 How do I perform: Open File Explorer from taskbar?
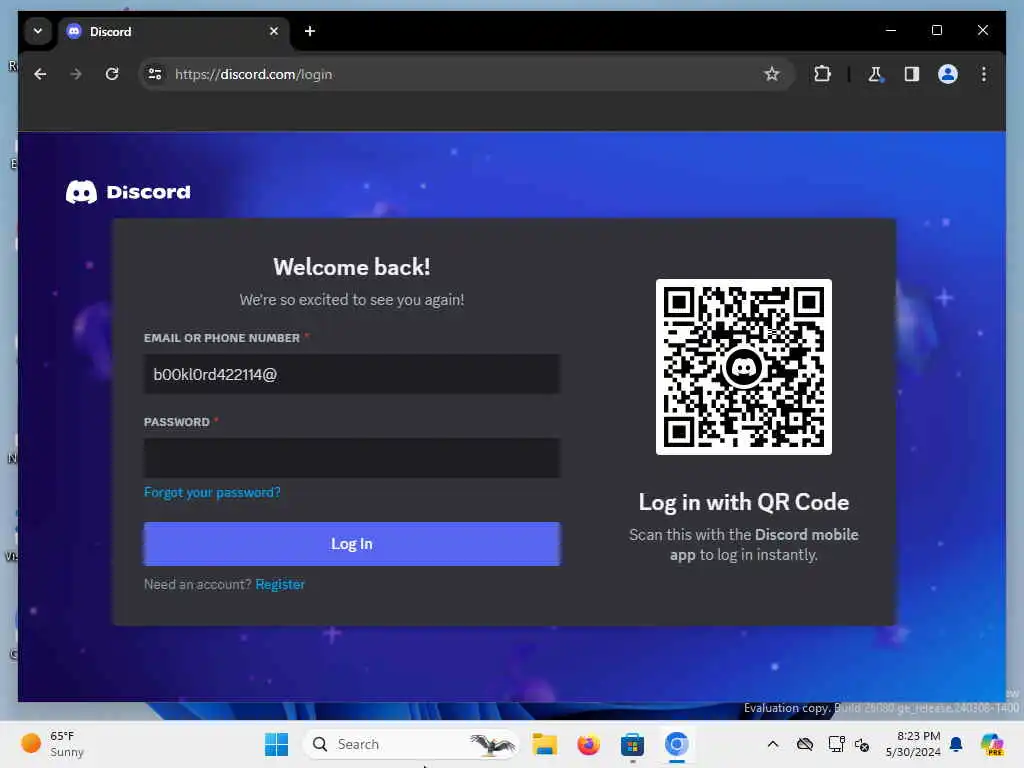545,744
